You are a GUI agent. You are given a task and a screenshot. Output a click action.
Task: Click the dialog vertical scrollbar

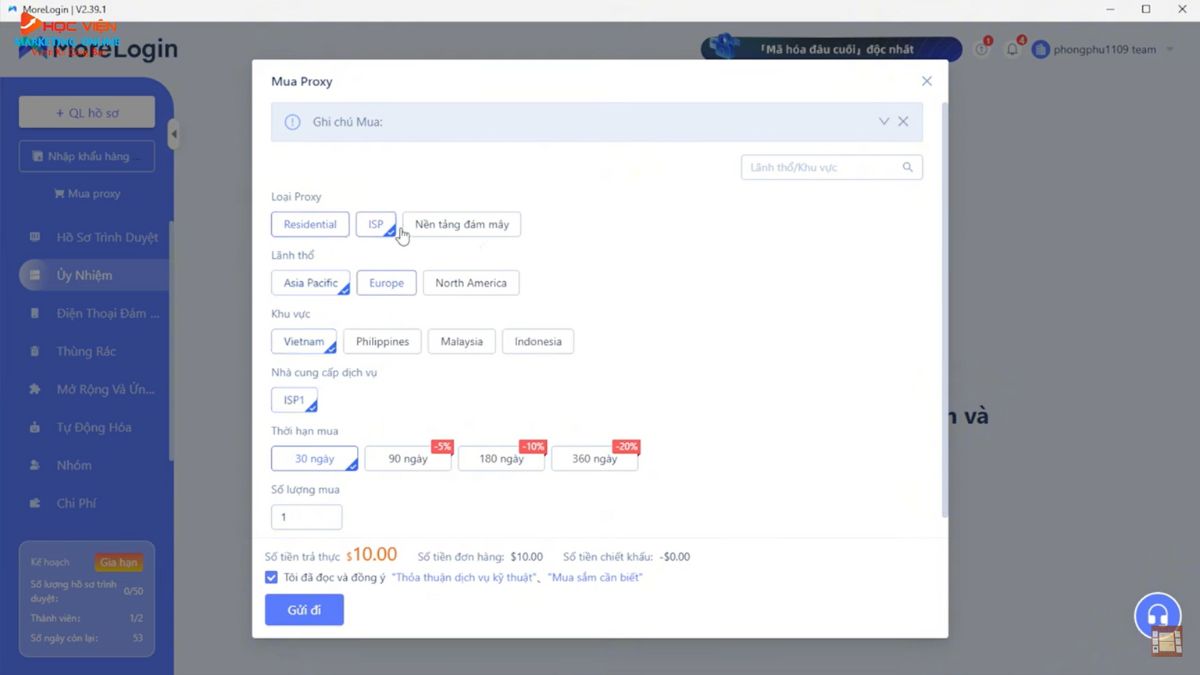944,310
